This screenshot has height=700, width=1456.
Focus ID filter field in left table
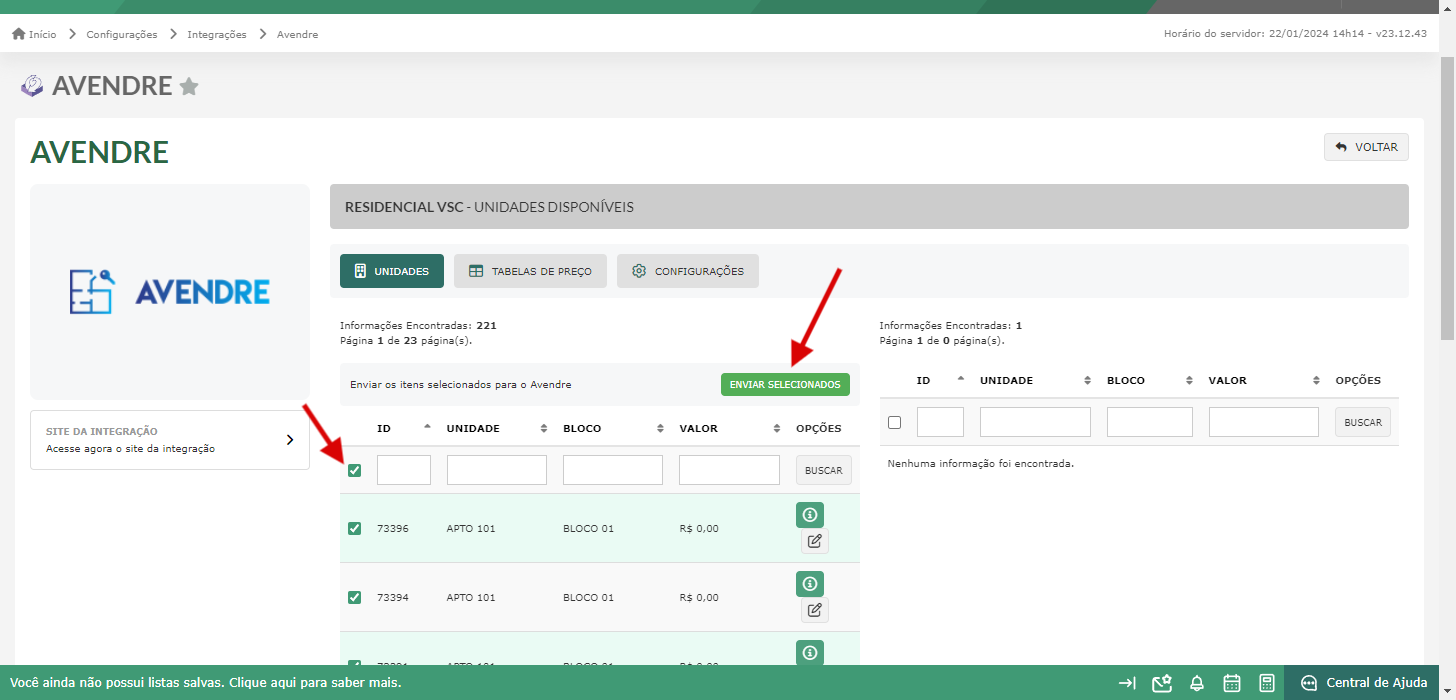point(404,470)
